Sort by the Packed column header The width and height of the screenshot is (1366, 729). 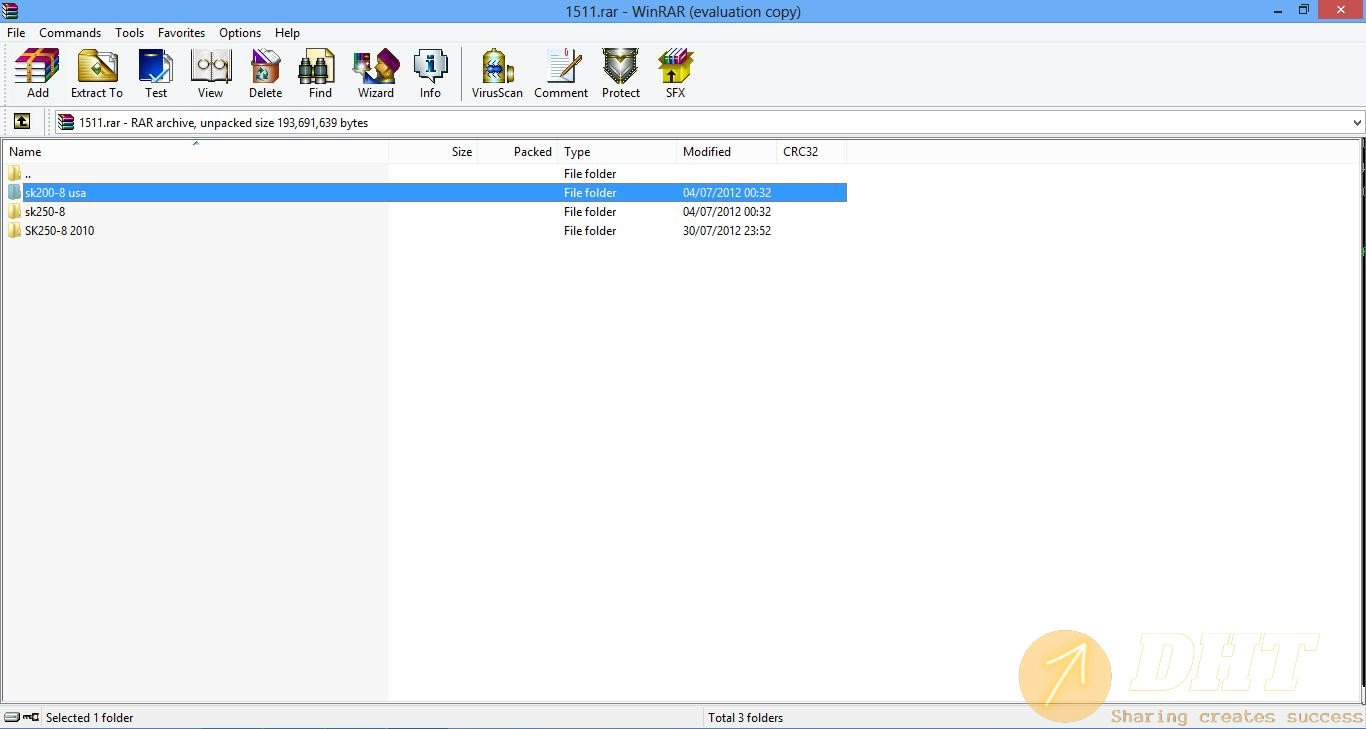(518, 152)
